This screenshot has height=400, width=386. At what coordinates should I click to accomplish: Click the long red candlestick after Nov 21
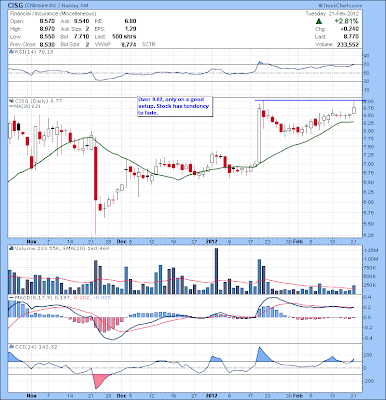(x=96, y=173)
